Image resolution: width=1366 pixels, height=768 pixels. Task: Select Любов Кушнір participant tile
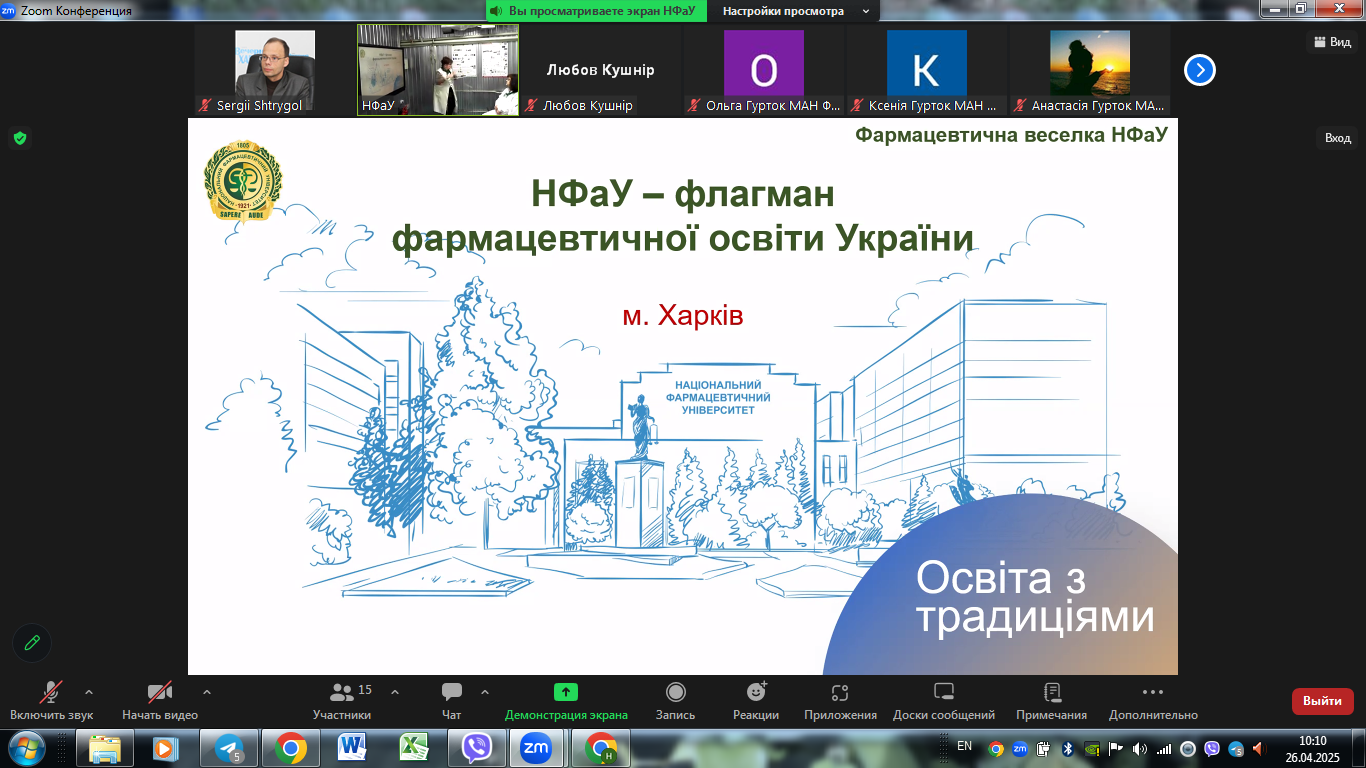click(x=600, y=70)
